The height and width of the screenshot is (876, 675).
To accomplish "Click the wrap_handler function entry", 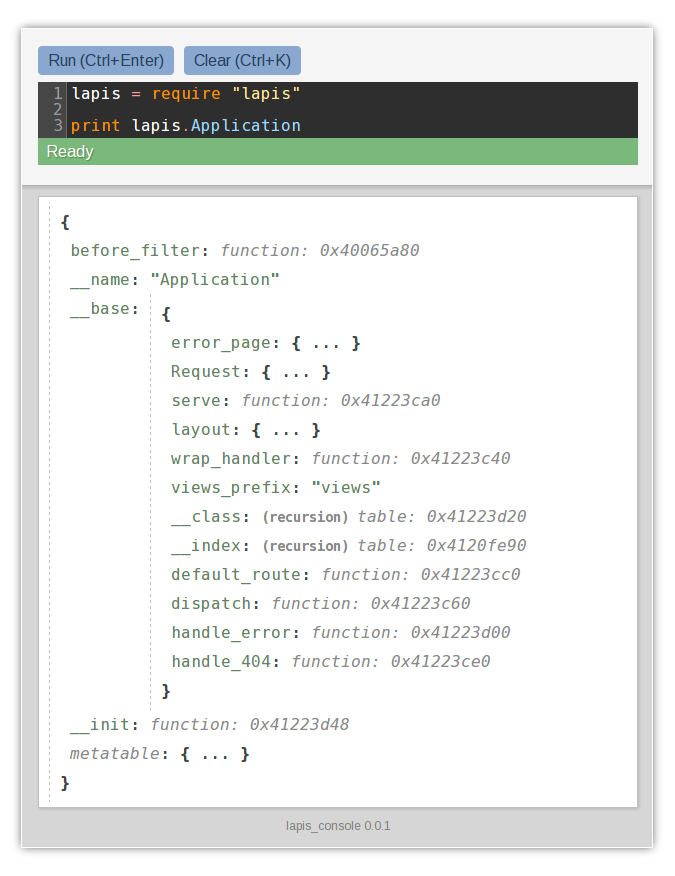I will [340, 459].
